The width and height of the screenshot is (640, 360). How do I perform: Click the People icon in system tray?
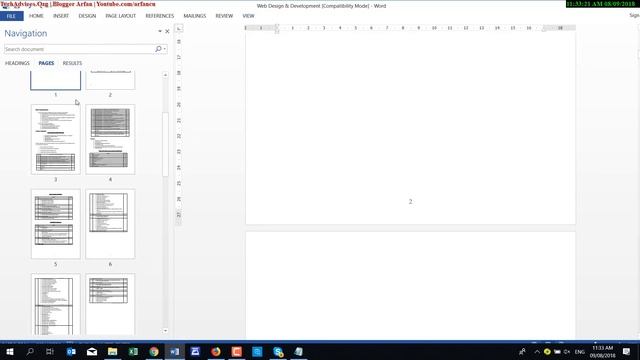pos(522,351)
